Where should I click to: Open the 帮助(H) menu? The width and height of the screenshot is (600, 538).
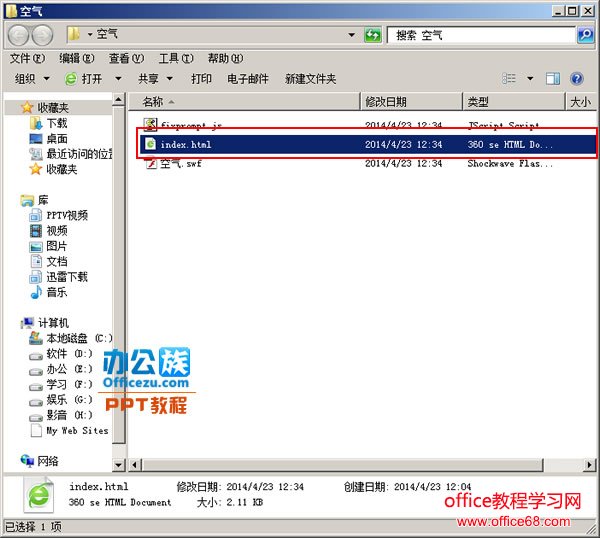[225, 58]
